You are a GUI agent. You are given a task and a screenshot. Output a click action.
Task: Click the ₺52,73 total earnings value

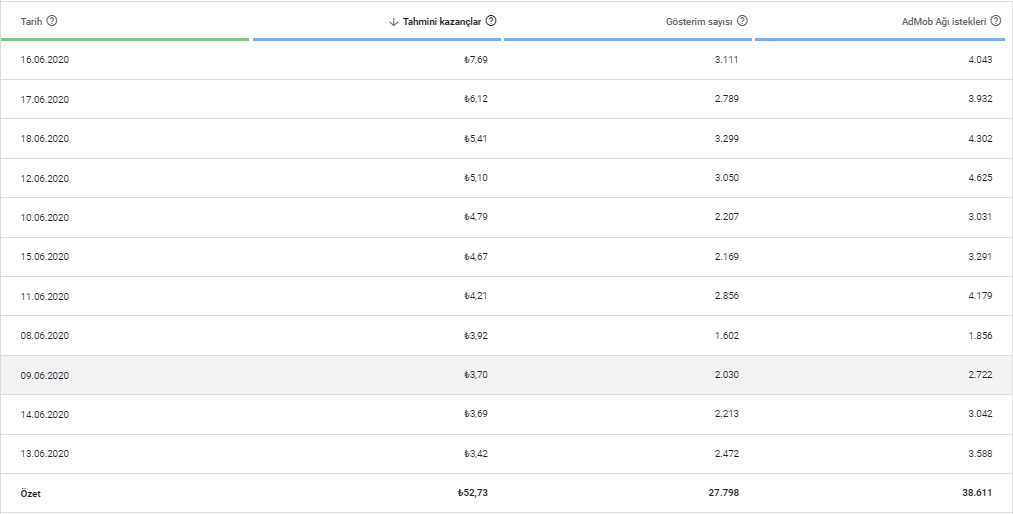pos(472,494)
